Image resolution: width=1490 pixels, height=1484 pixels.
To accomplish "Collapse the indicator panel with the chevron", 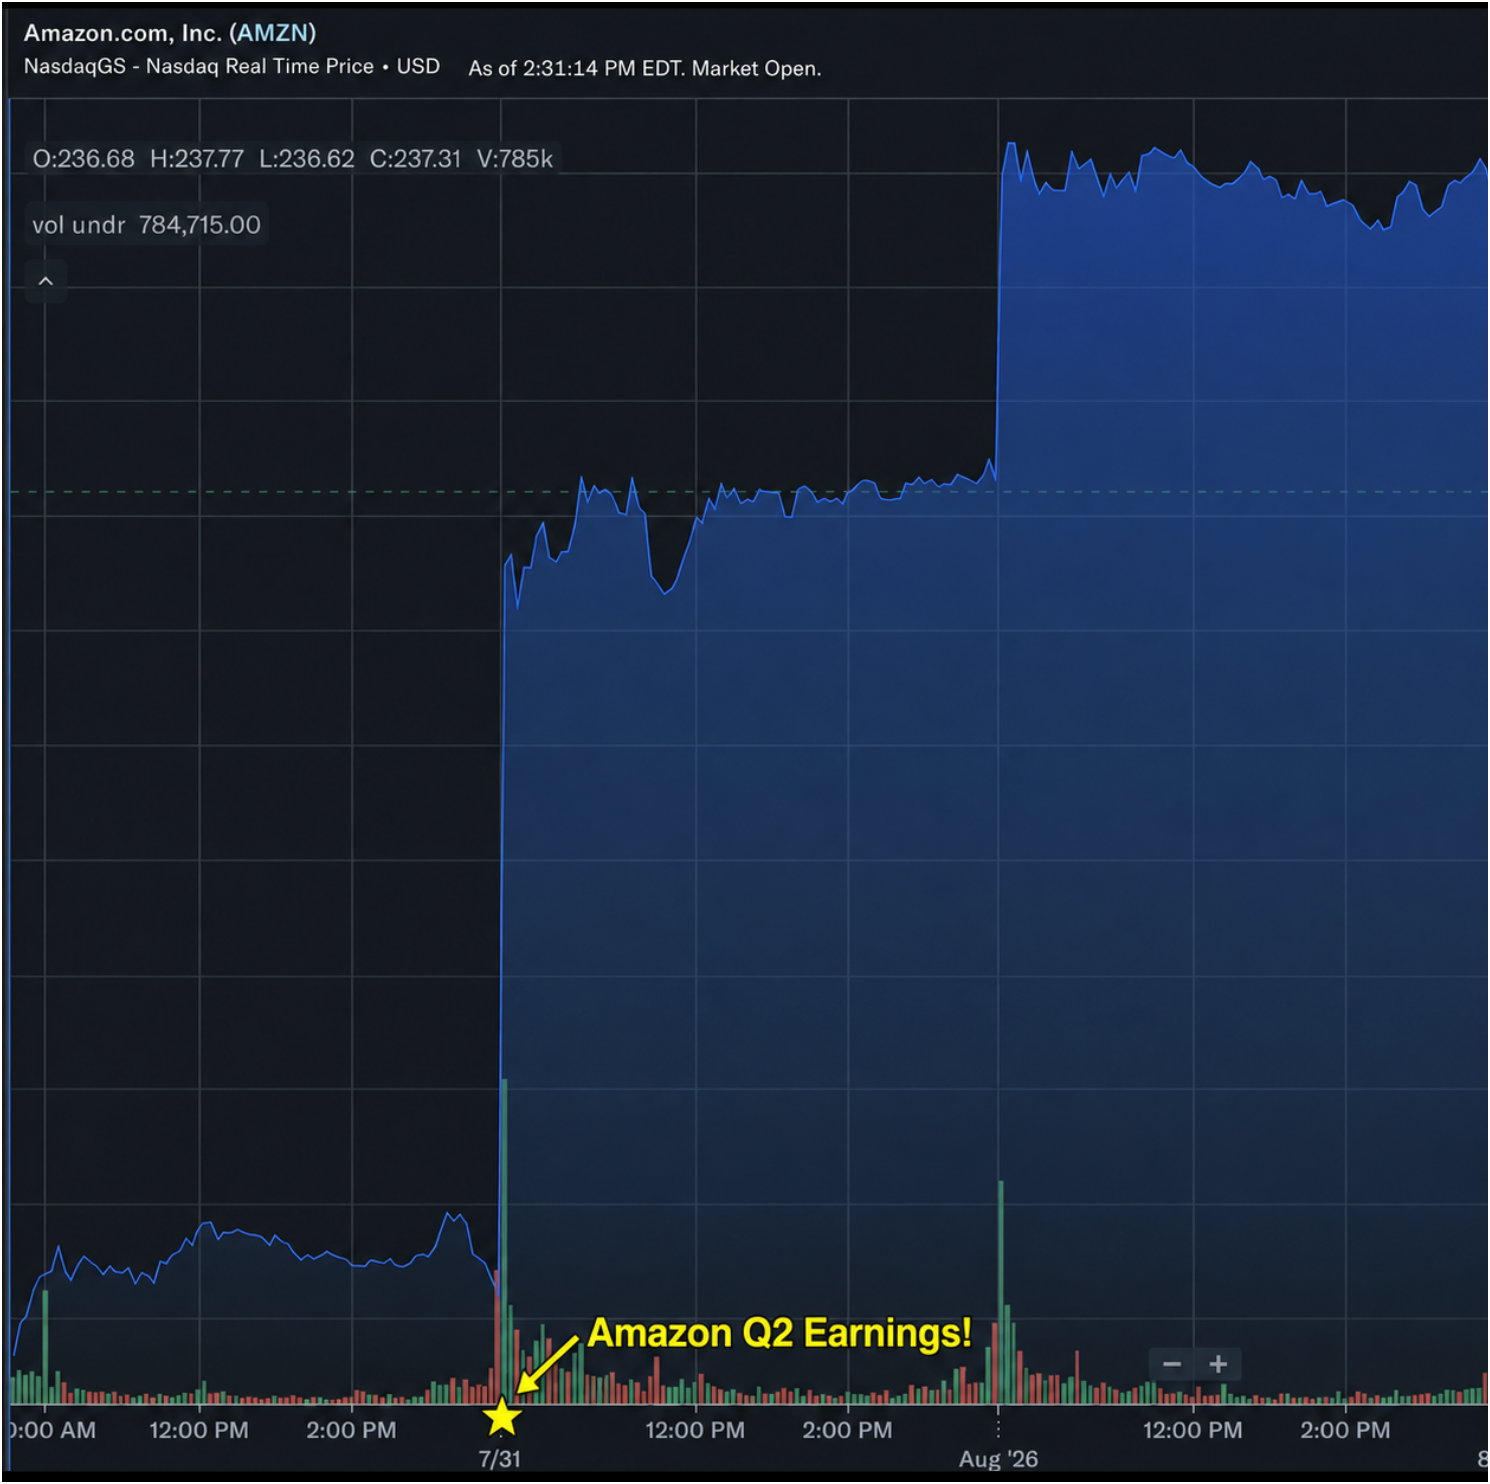I will coord(45,281).
